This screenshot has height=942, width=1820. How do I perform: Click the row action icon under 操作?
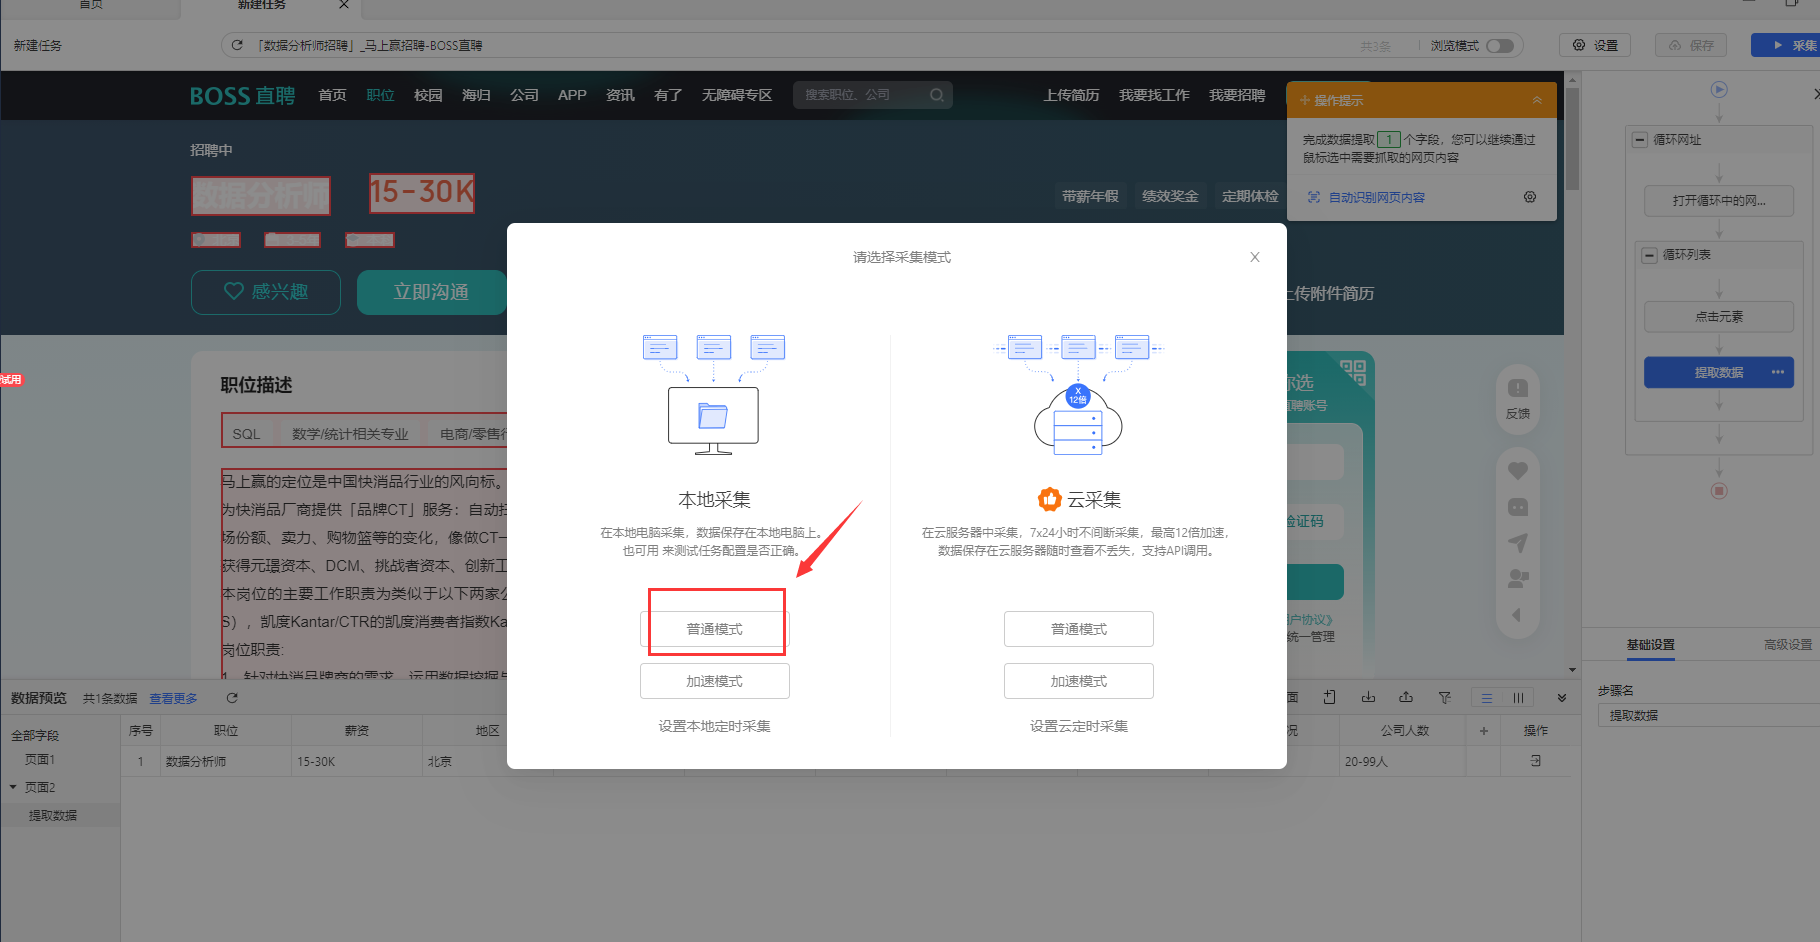point(1536,761)
